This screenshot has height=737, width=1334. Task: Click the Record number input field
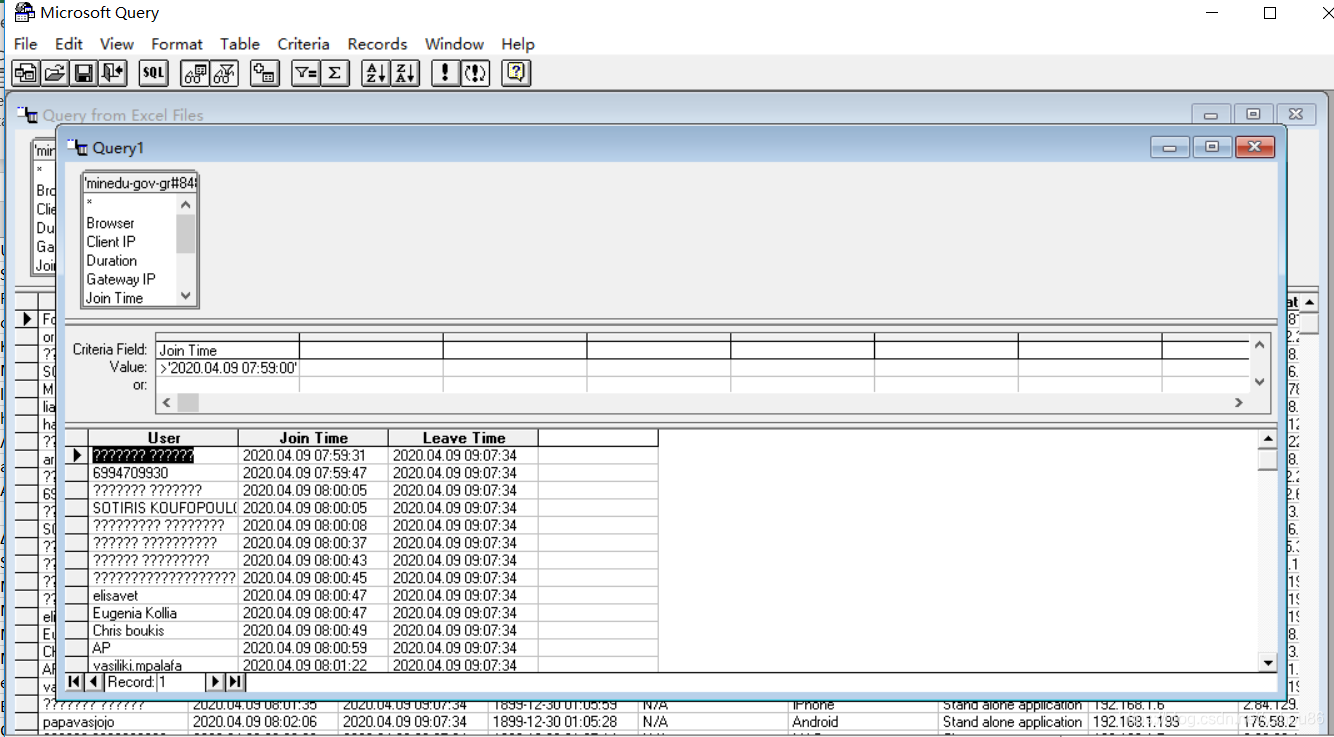(180, 682)
